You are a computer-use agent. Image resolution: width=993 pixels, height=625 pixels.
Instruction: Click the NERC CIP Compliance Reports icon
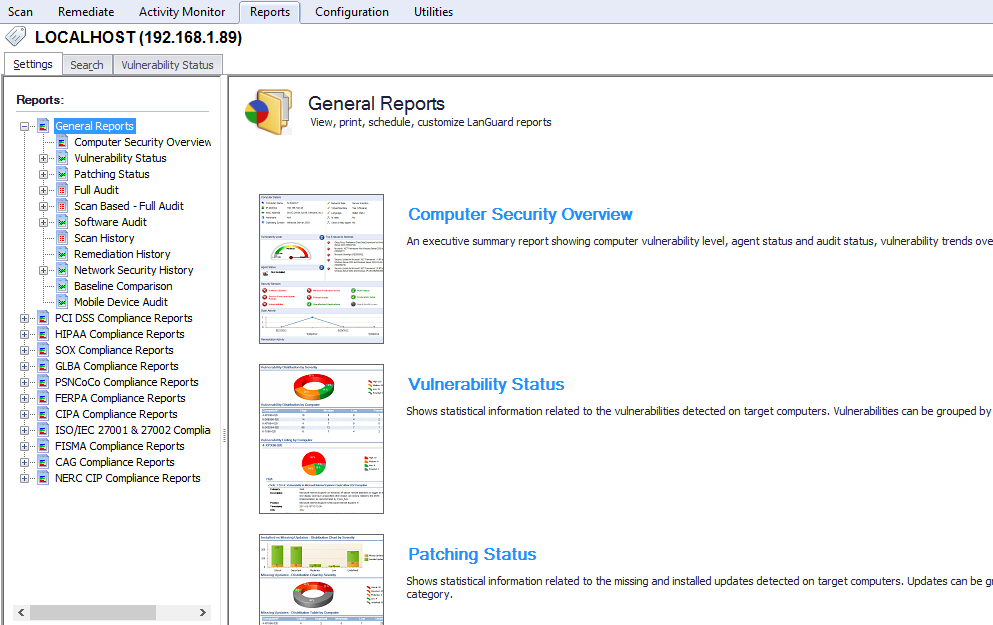click(43, 478)
